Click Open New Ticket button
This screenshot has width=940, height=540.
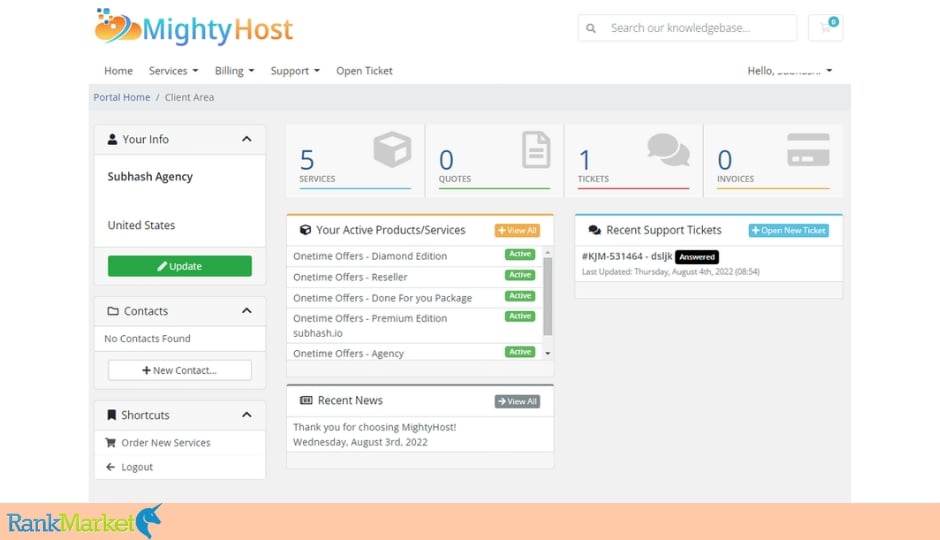[788, 230]
